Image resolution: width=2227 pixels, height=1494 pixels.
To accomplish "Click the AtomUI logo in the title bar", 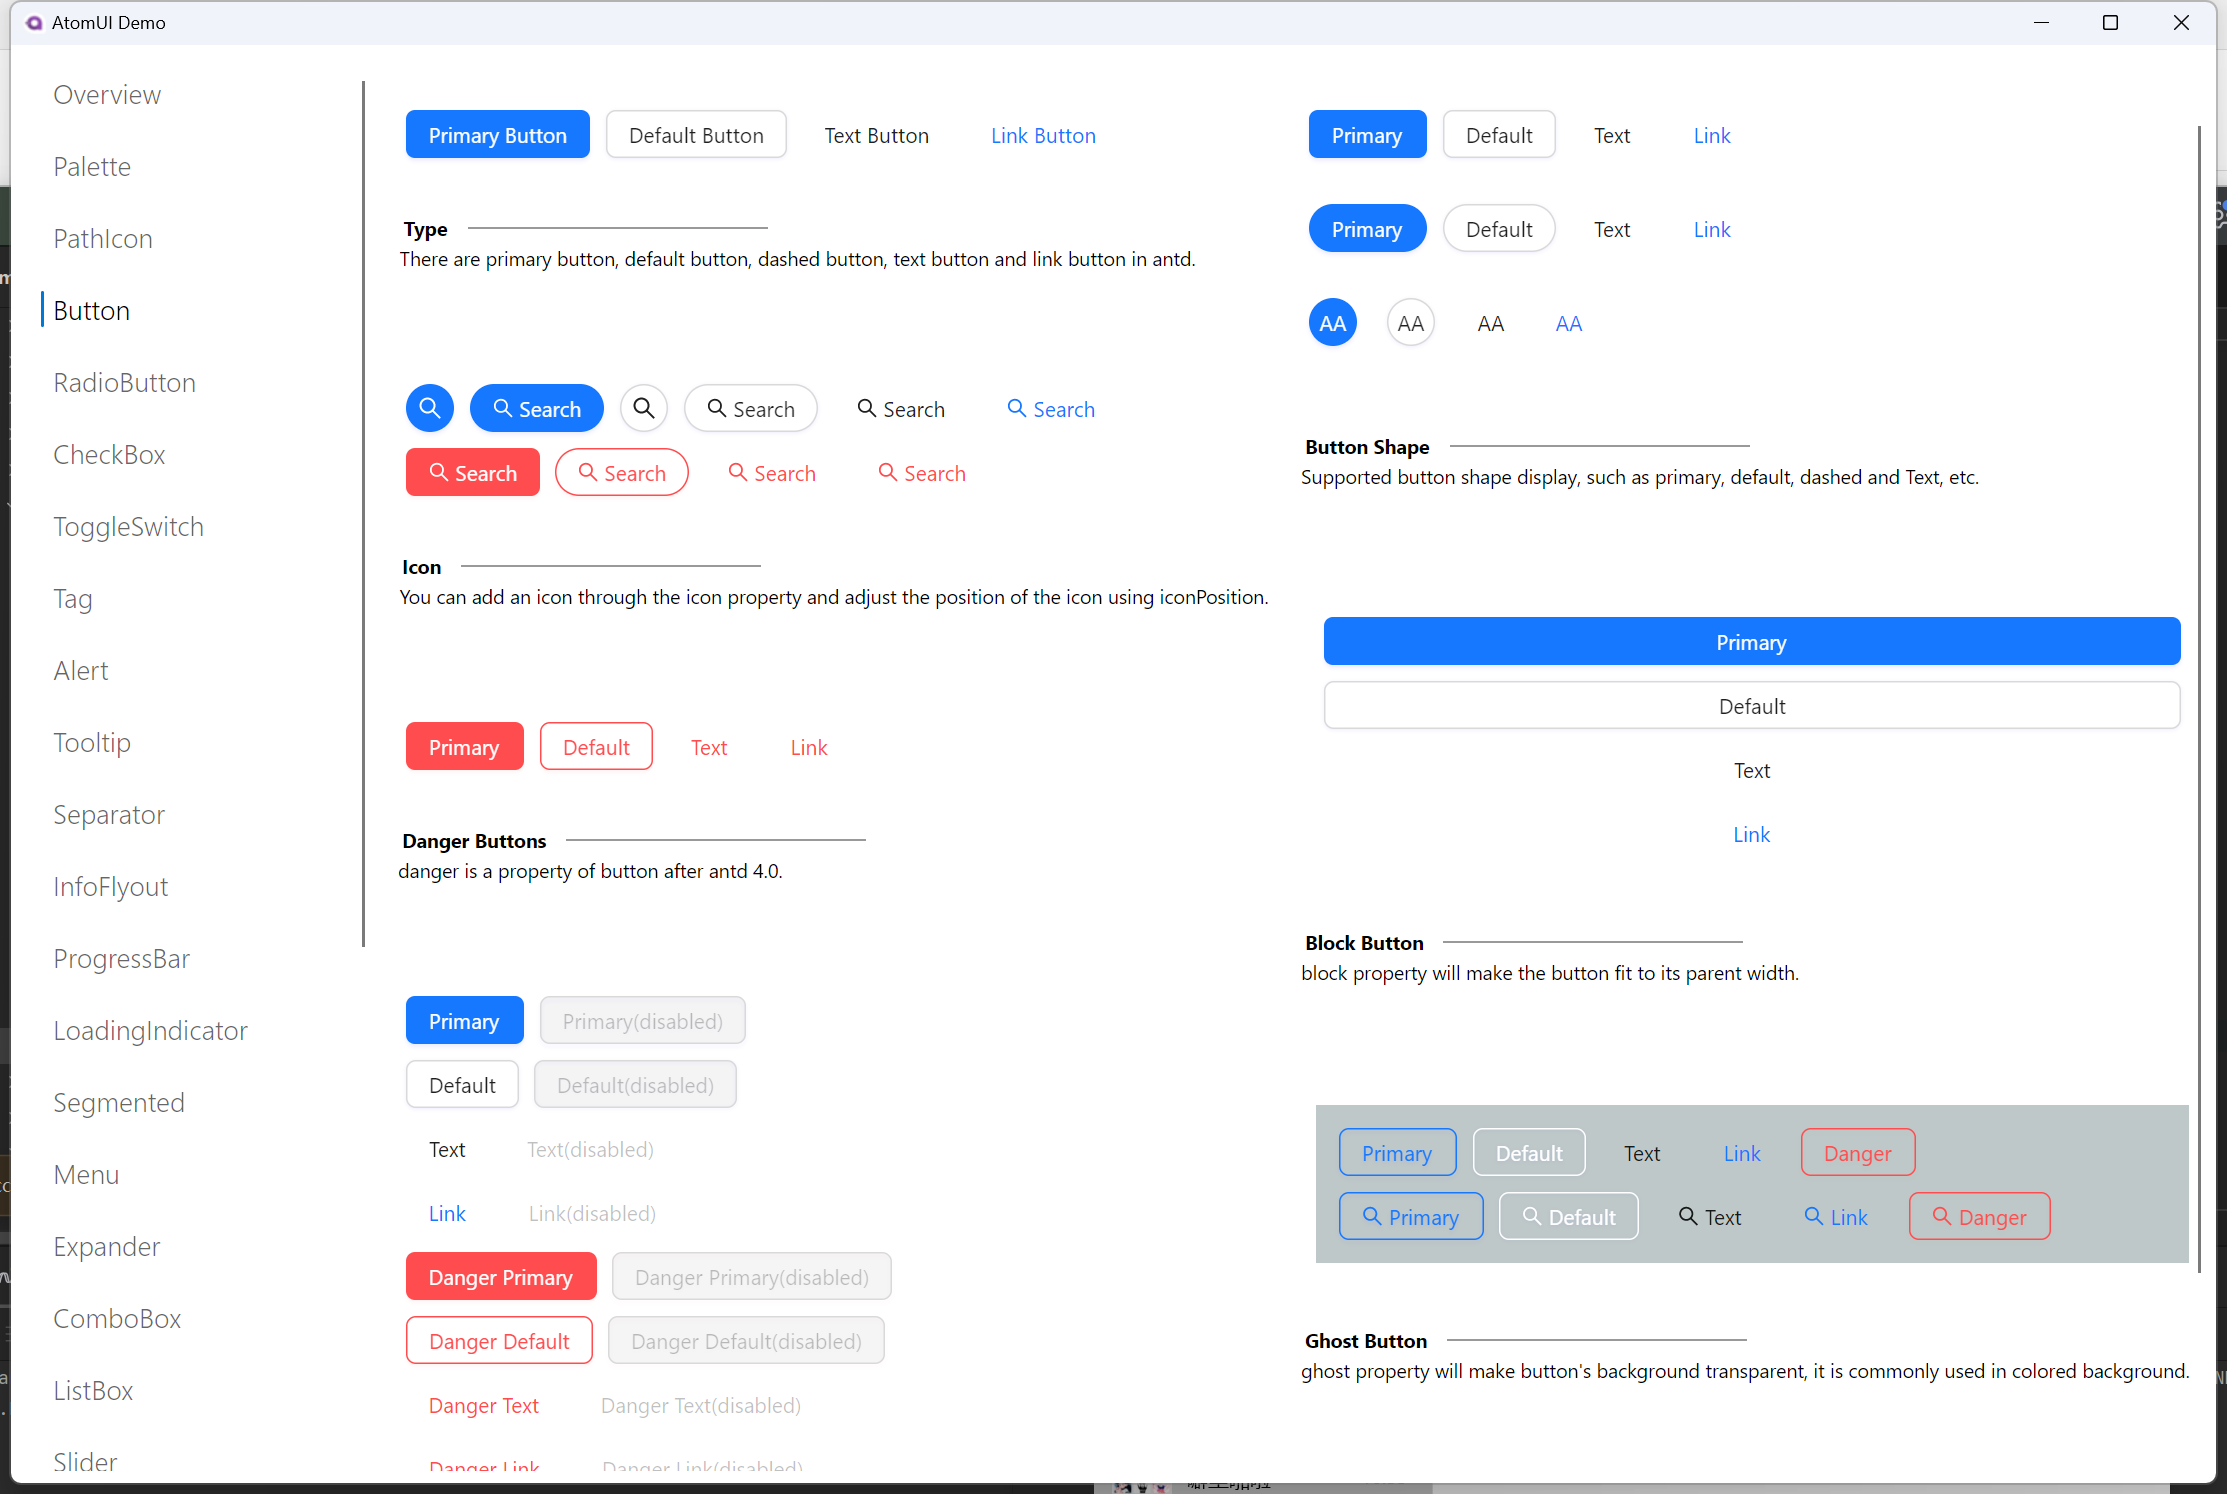I will (34, 22).
